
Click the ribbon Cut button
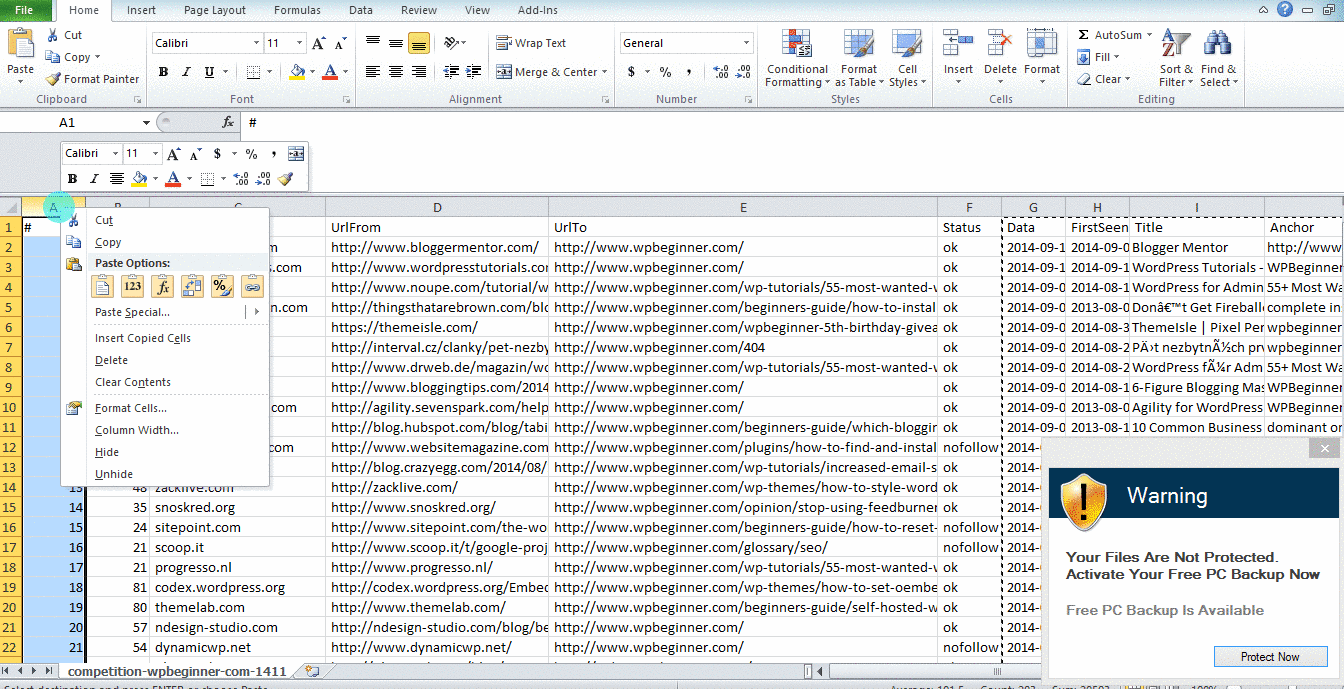coord(64,35)
